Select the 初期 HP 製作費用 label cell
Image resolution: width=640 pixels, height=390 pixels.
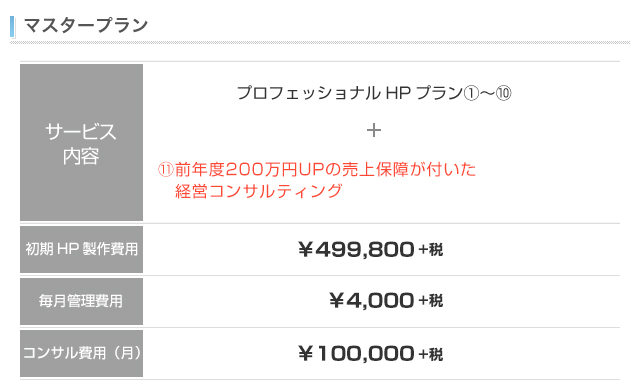click(x=81, y=249)
